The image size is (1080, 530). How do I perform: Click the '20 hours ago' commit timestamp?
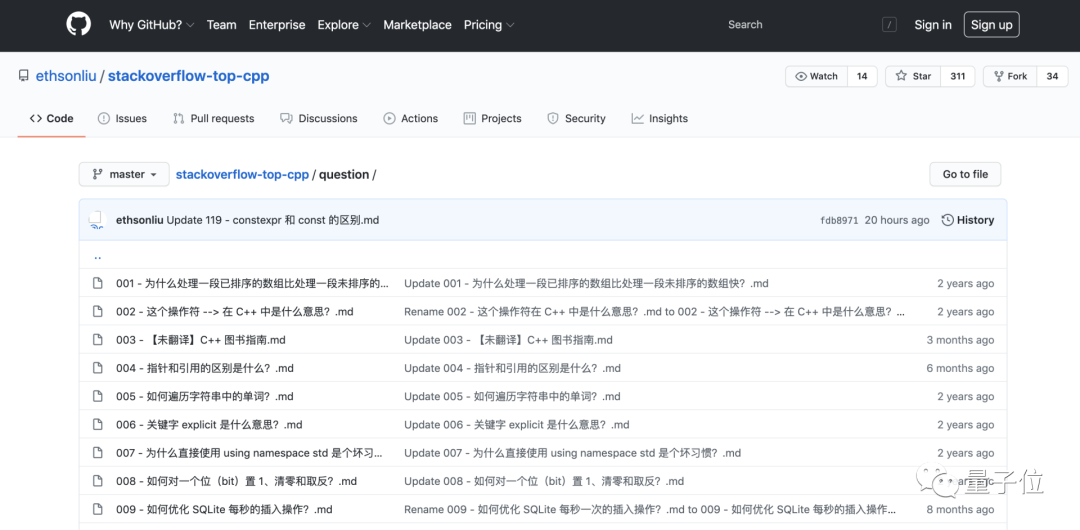tap(897, 220)
